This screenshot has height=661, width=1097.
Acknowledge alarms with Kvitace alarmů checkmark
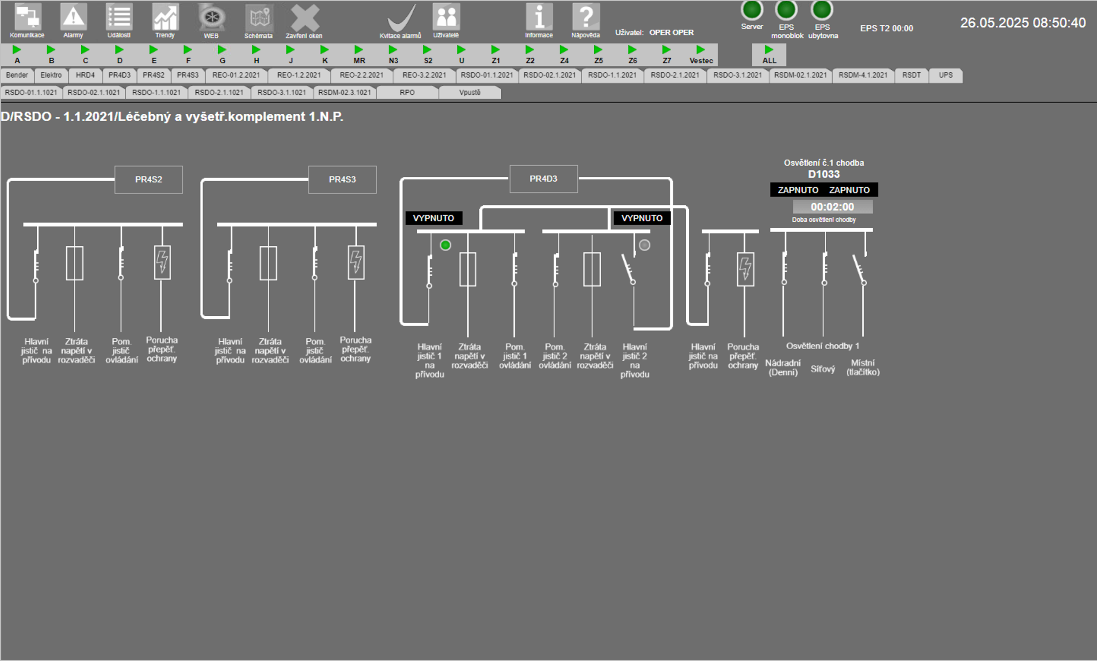coord(402,17)
